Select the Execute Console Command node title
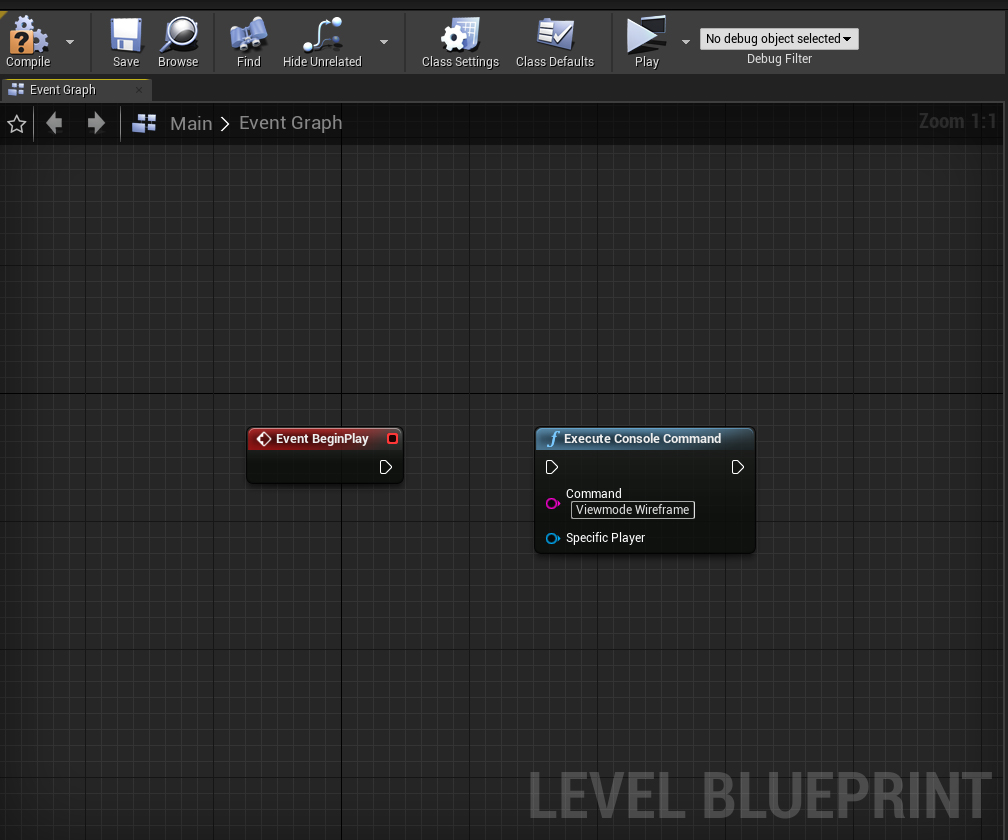 642,439
